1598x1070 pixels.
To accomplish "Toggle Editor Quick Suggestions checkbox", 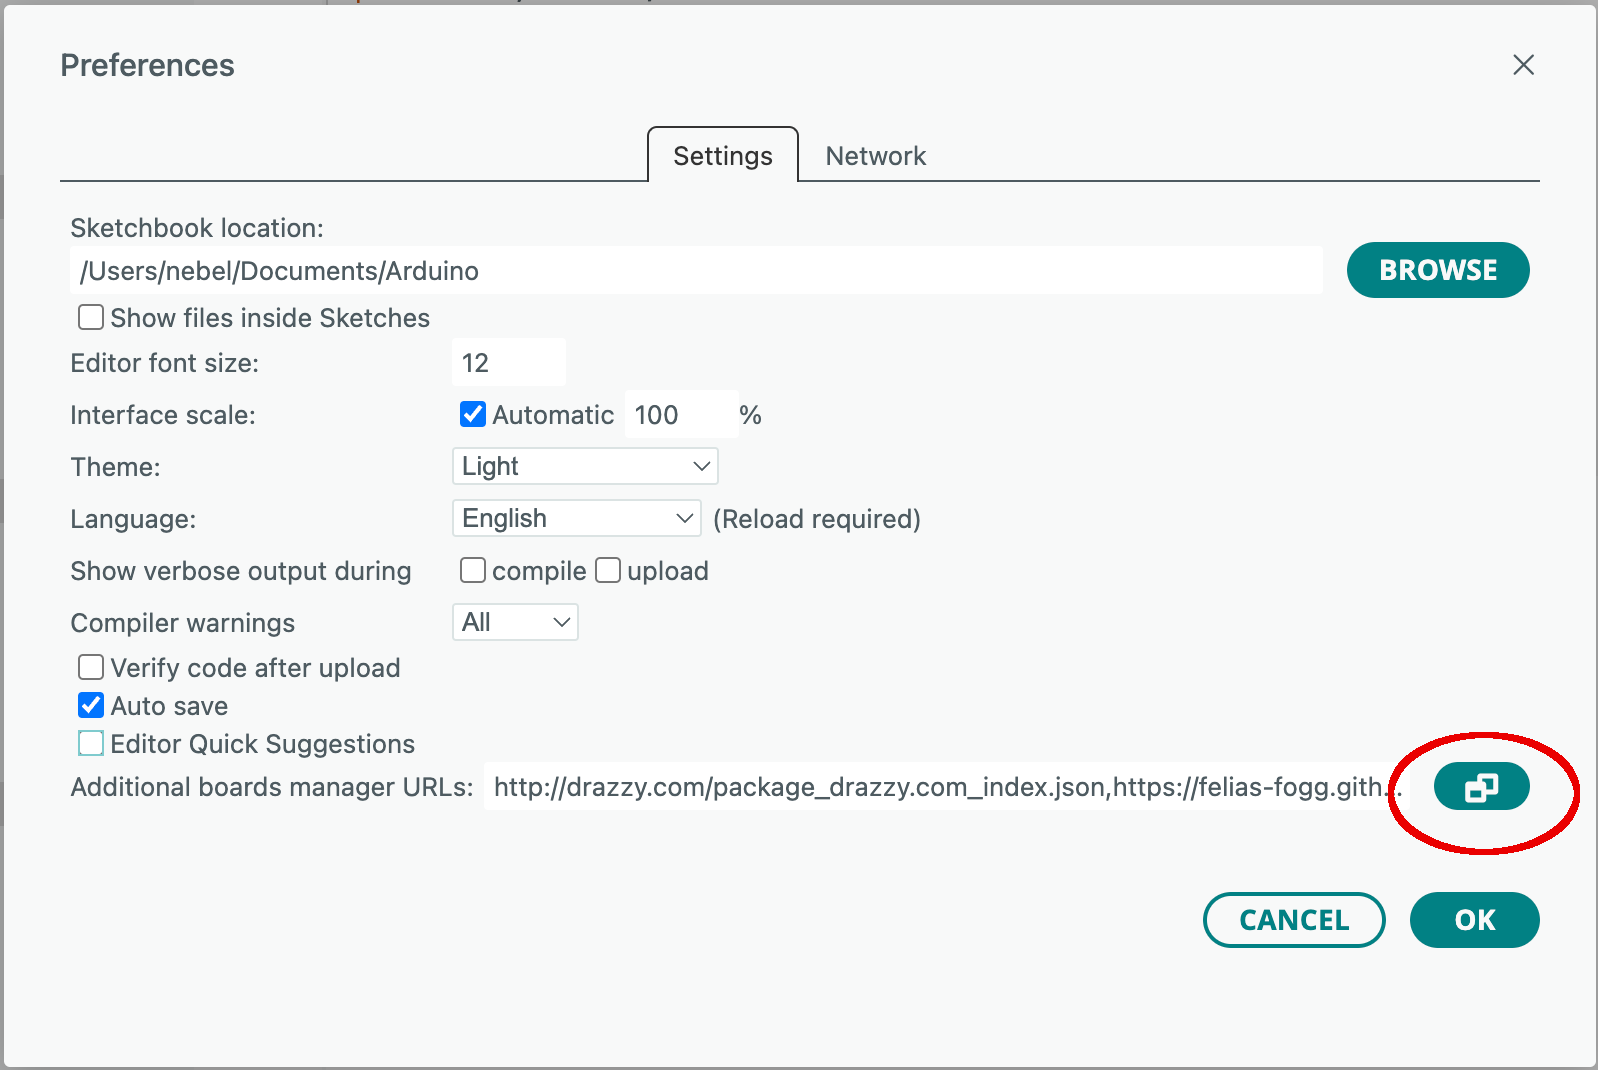I will pos(91,743).
